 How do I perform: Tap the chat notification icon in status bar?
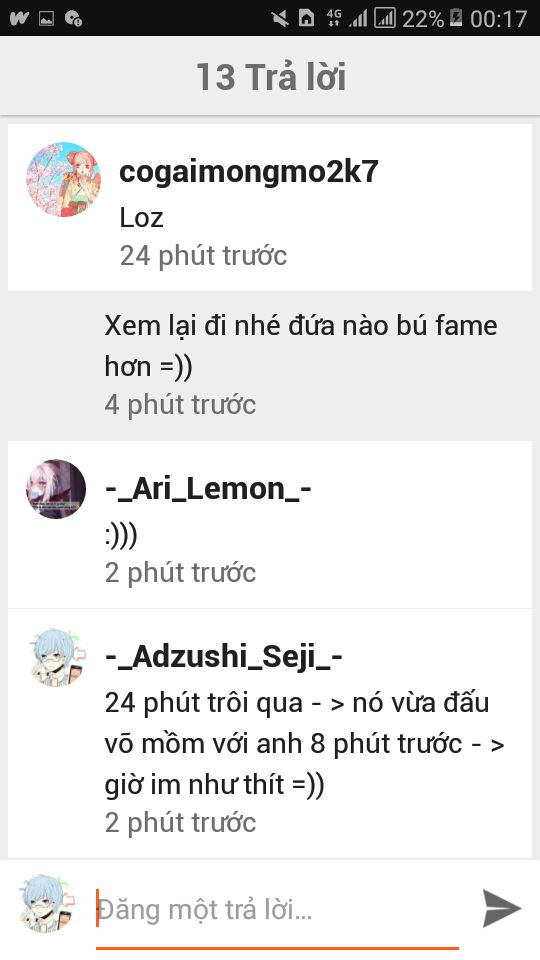[73, 18]
